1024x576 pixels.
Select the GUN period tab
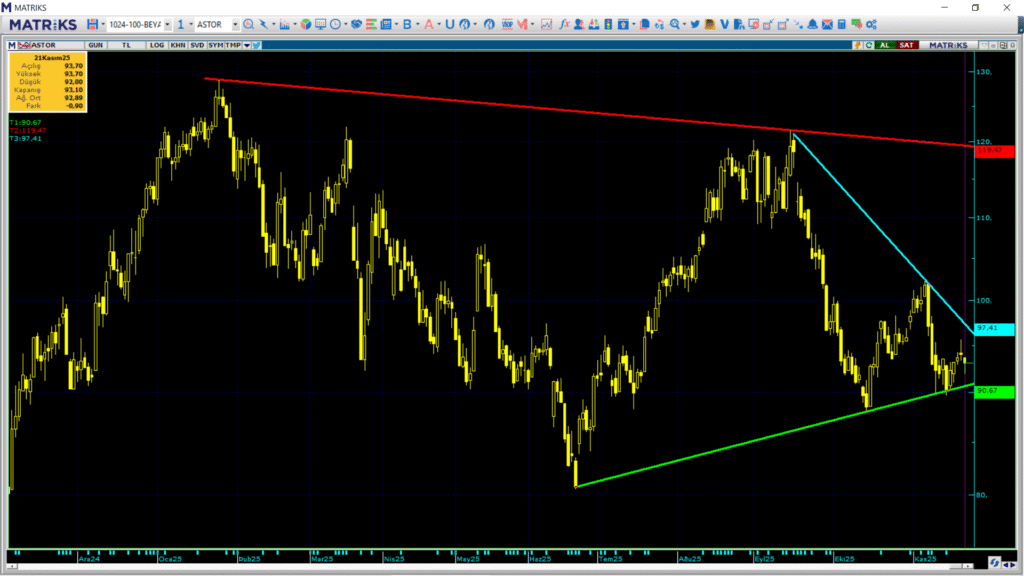point(97,45)
